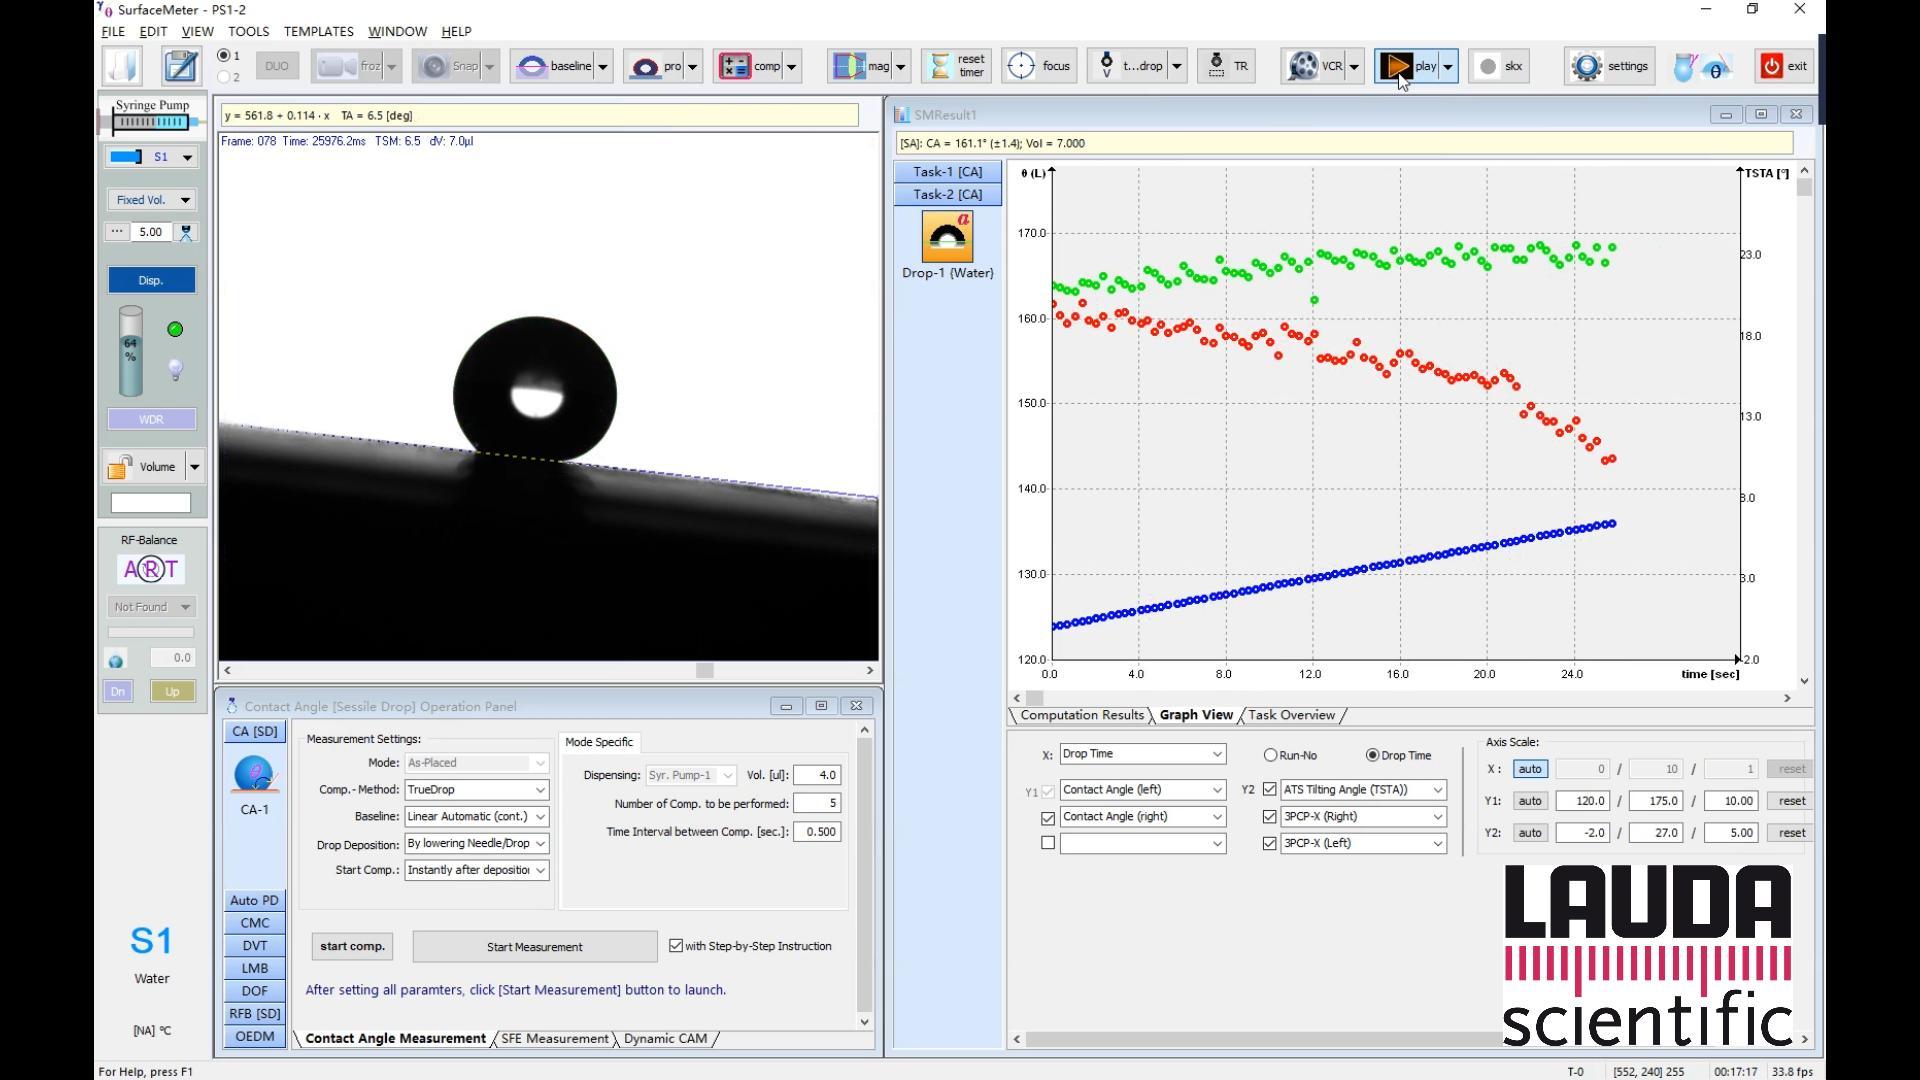
Task: Click the CA-1 sessile drop icon
Action: click(255, 775)
